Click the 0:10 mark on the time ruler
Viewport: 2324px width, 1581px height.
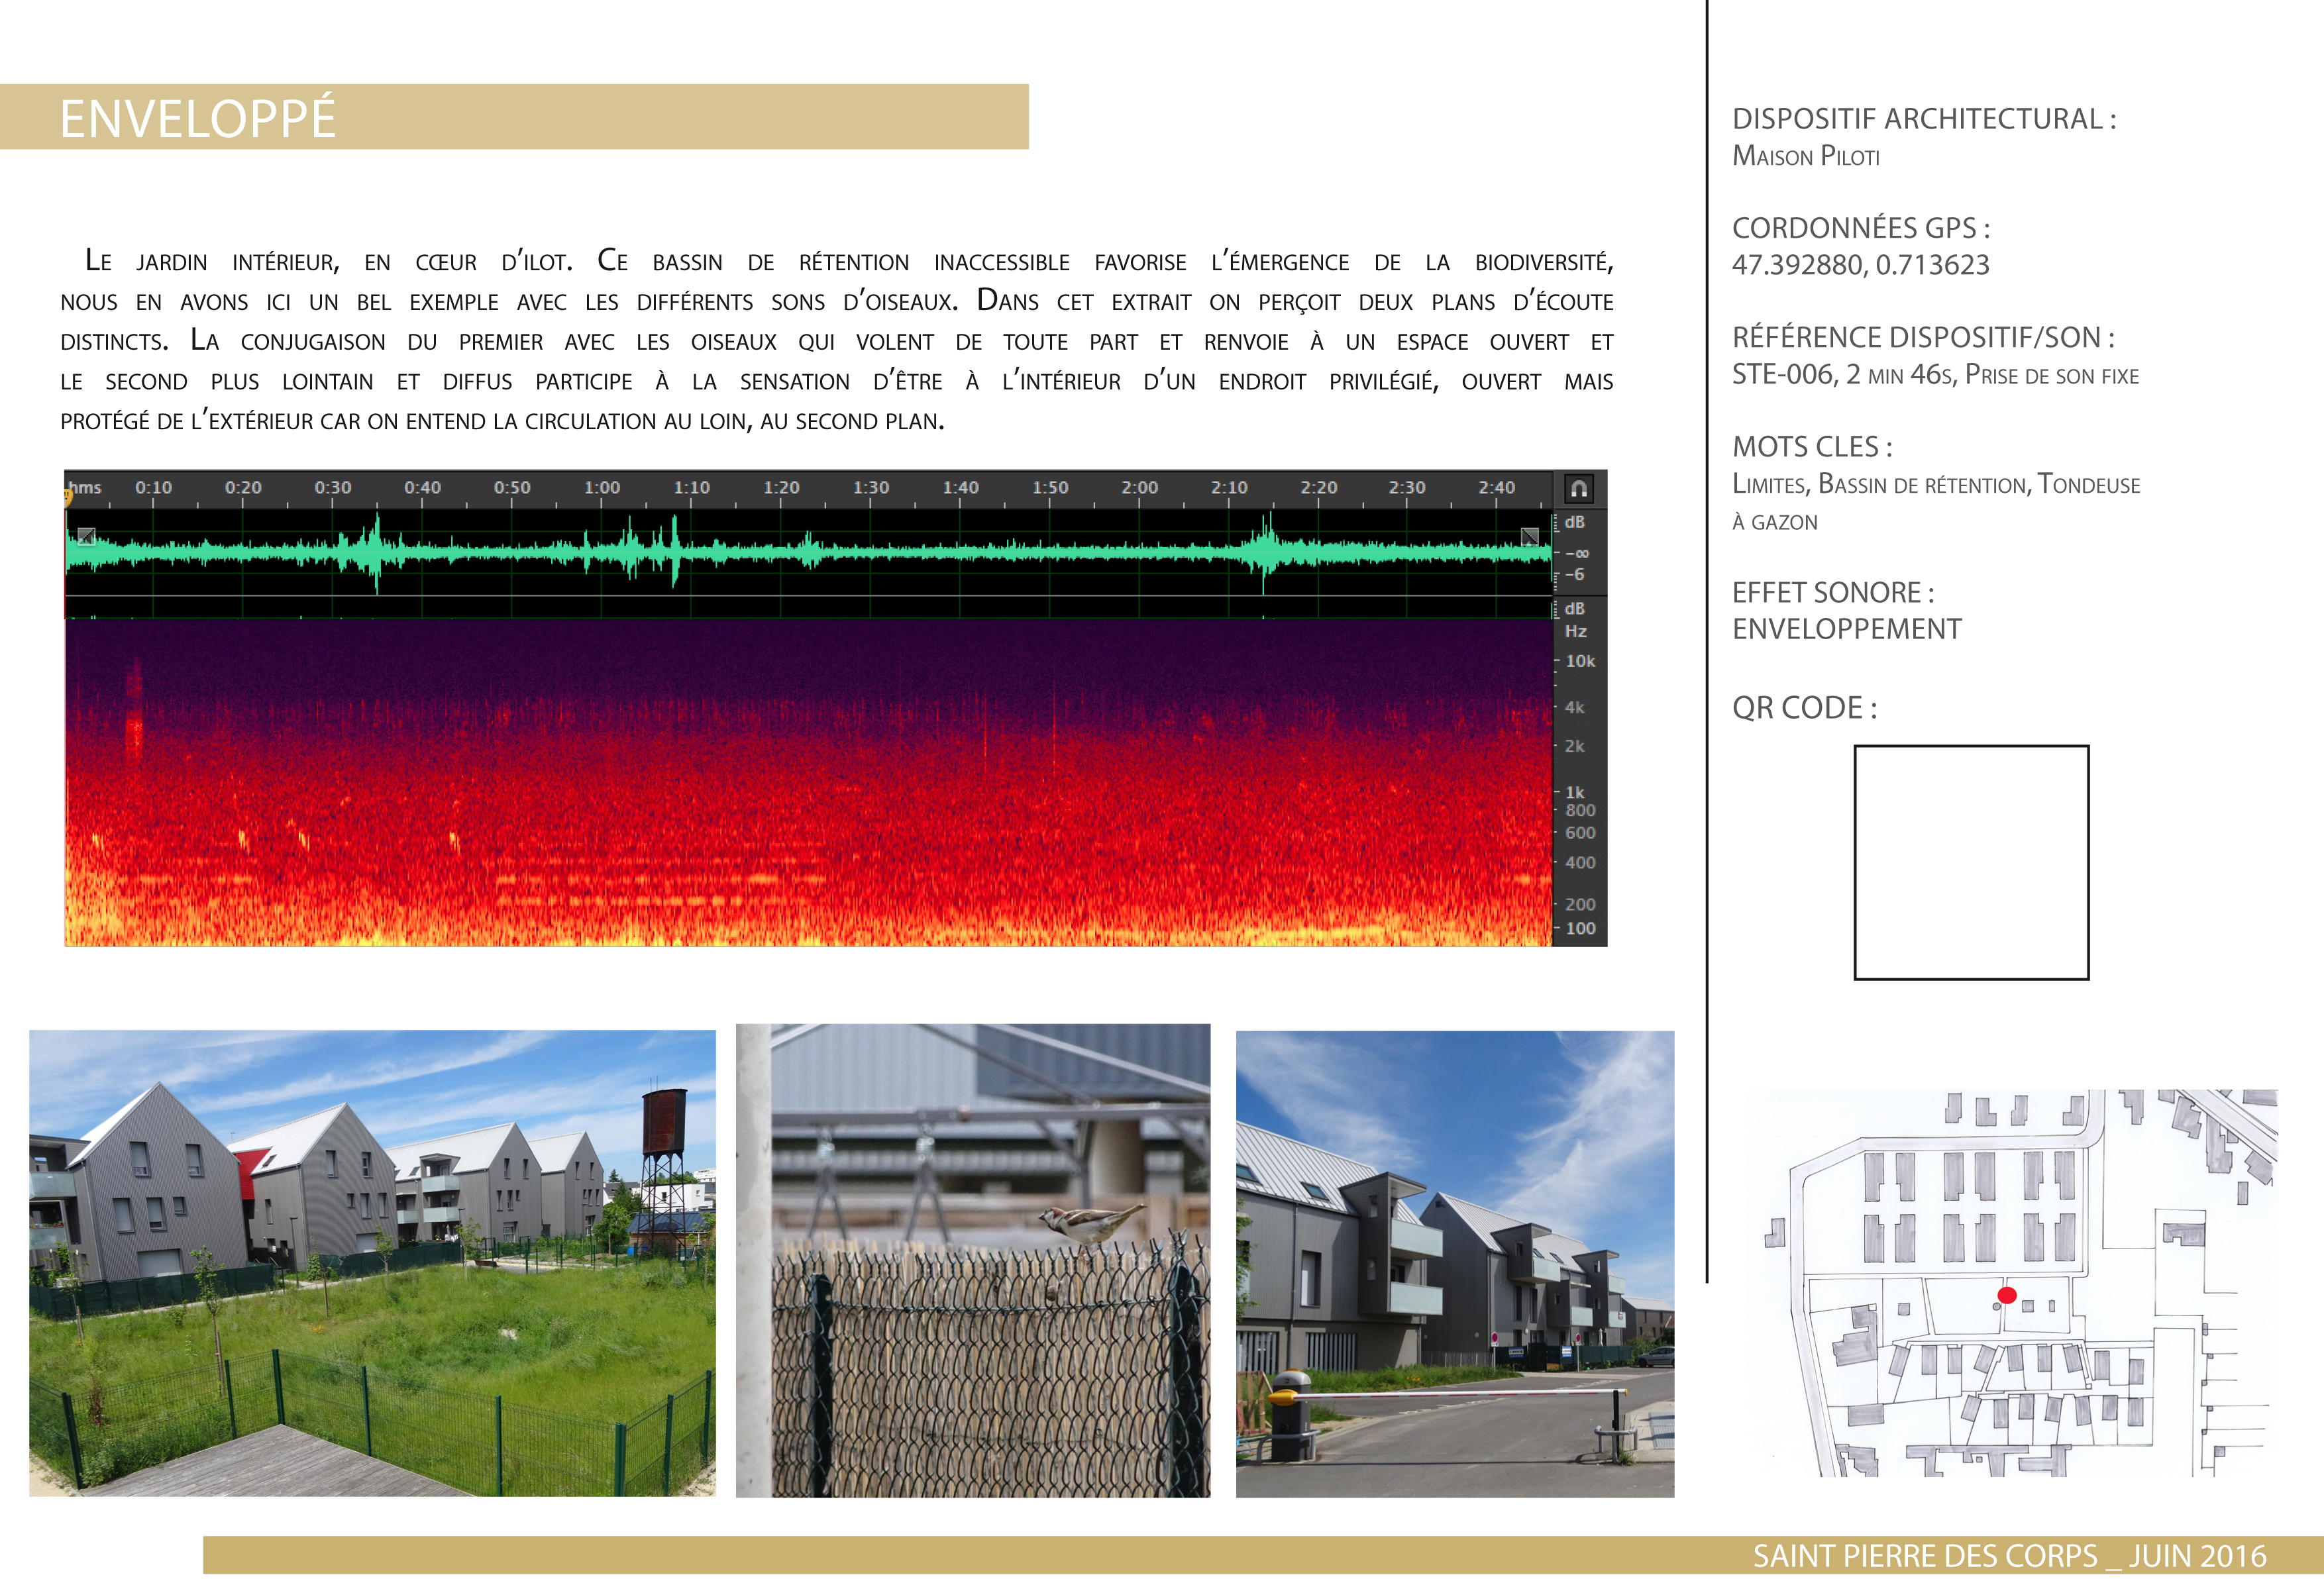(x=153, y=487)
